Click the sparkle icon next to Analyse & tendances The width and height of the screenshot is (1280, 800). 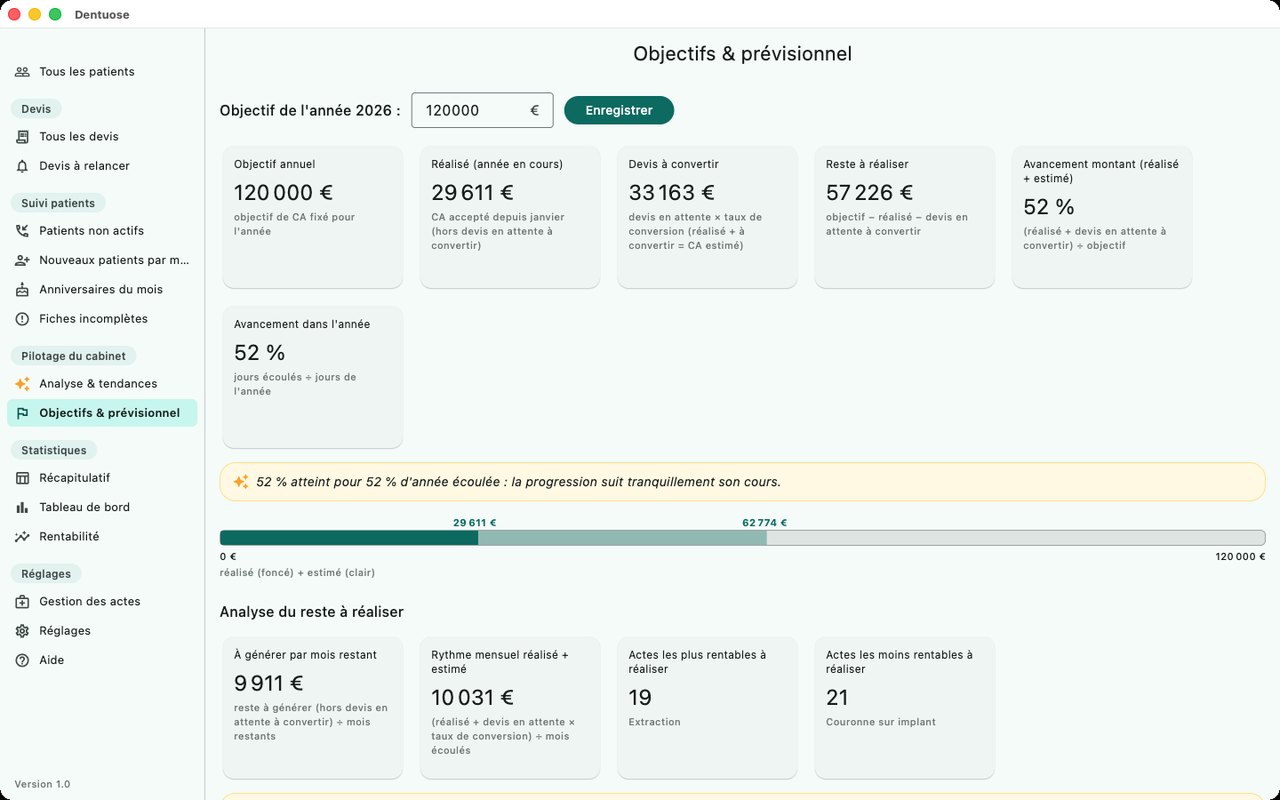click(22, 384)
